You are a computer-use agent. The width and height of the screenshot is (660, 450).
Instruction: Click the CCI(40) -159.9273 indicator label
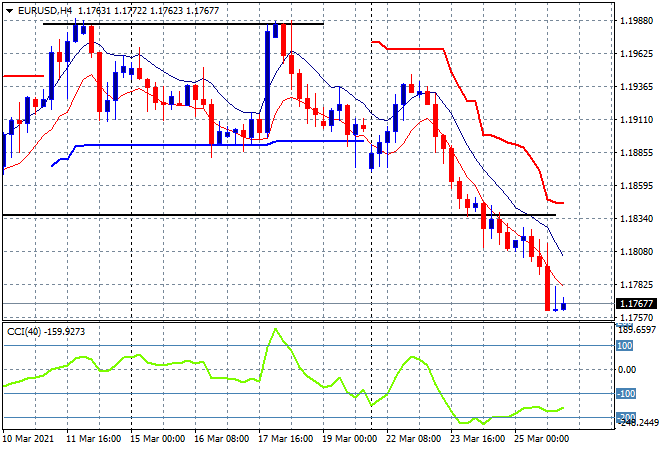point(46,332)
